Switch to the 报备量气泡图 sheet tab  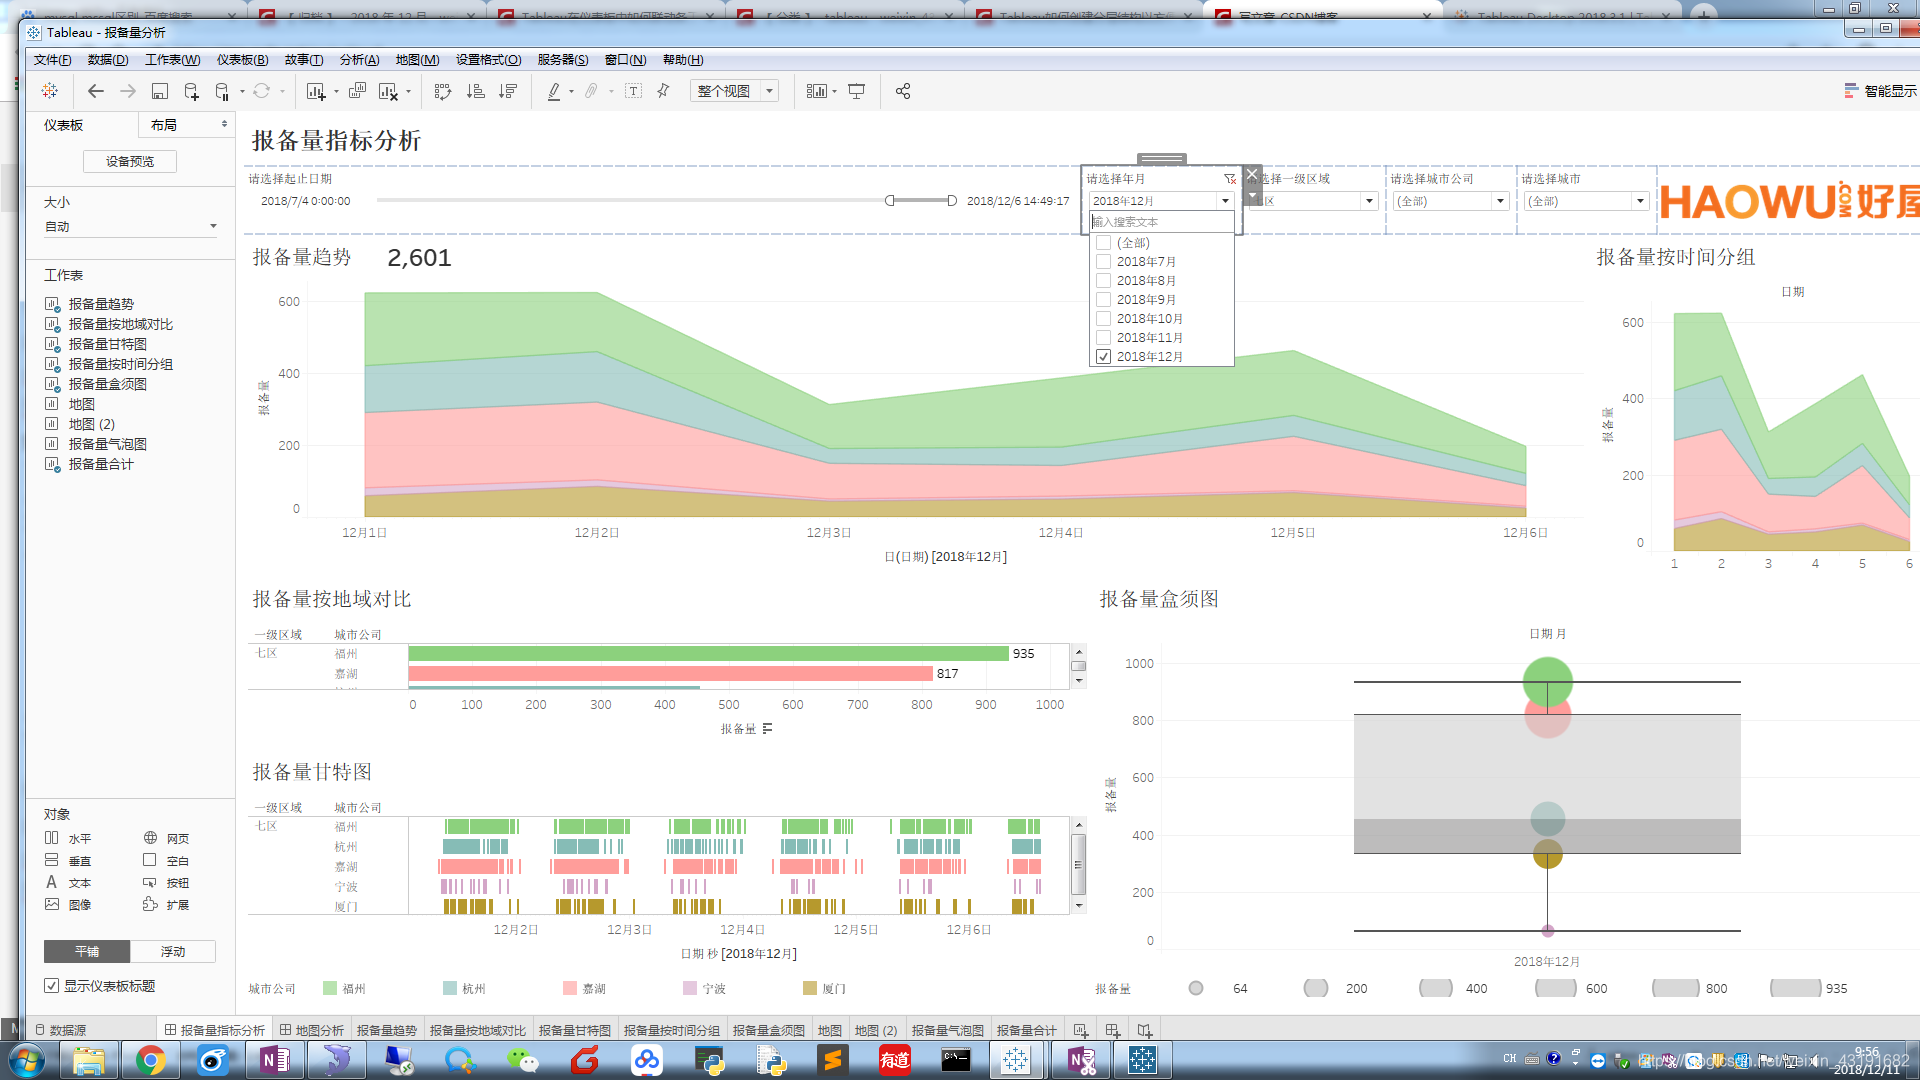click(947, 1030)
